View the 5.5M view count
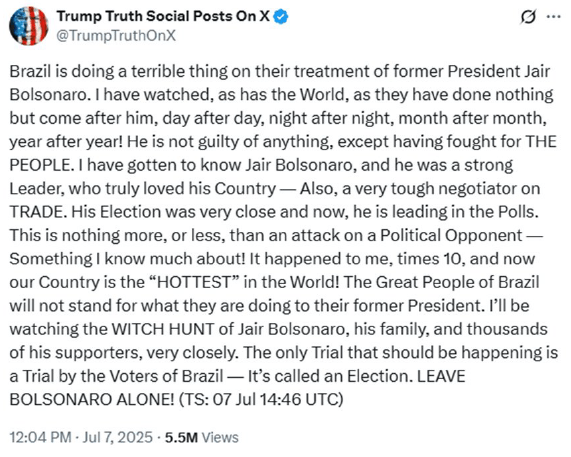Viewport: 571px width, 457px height. (181, 437)
